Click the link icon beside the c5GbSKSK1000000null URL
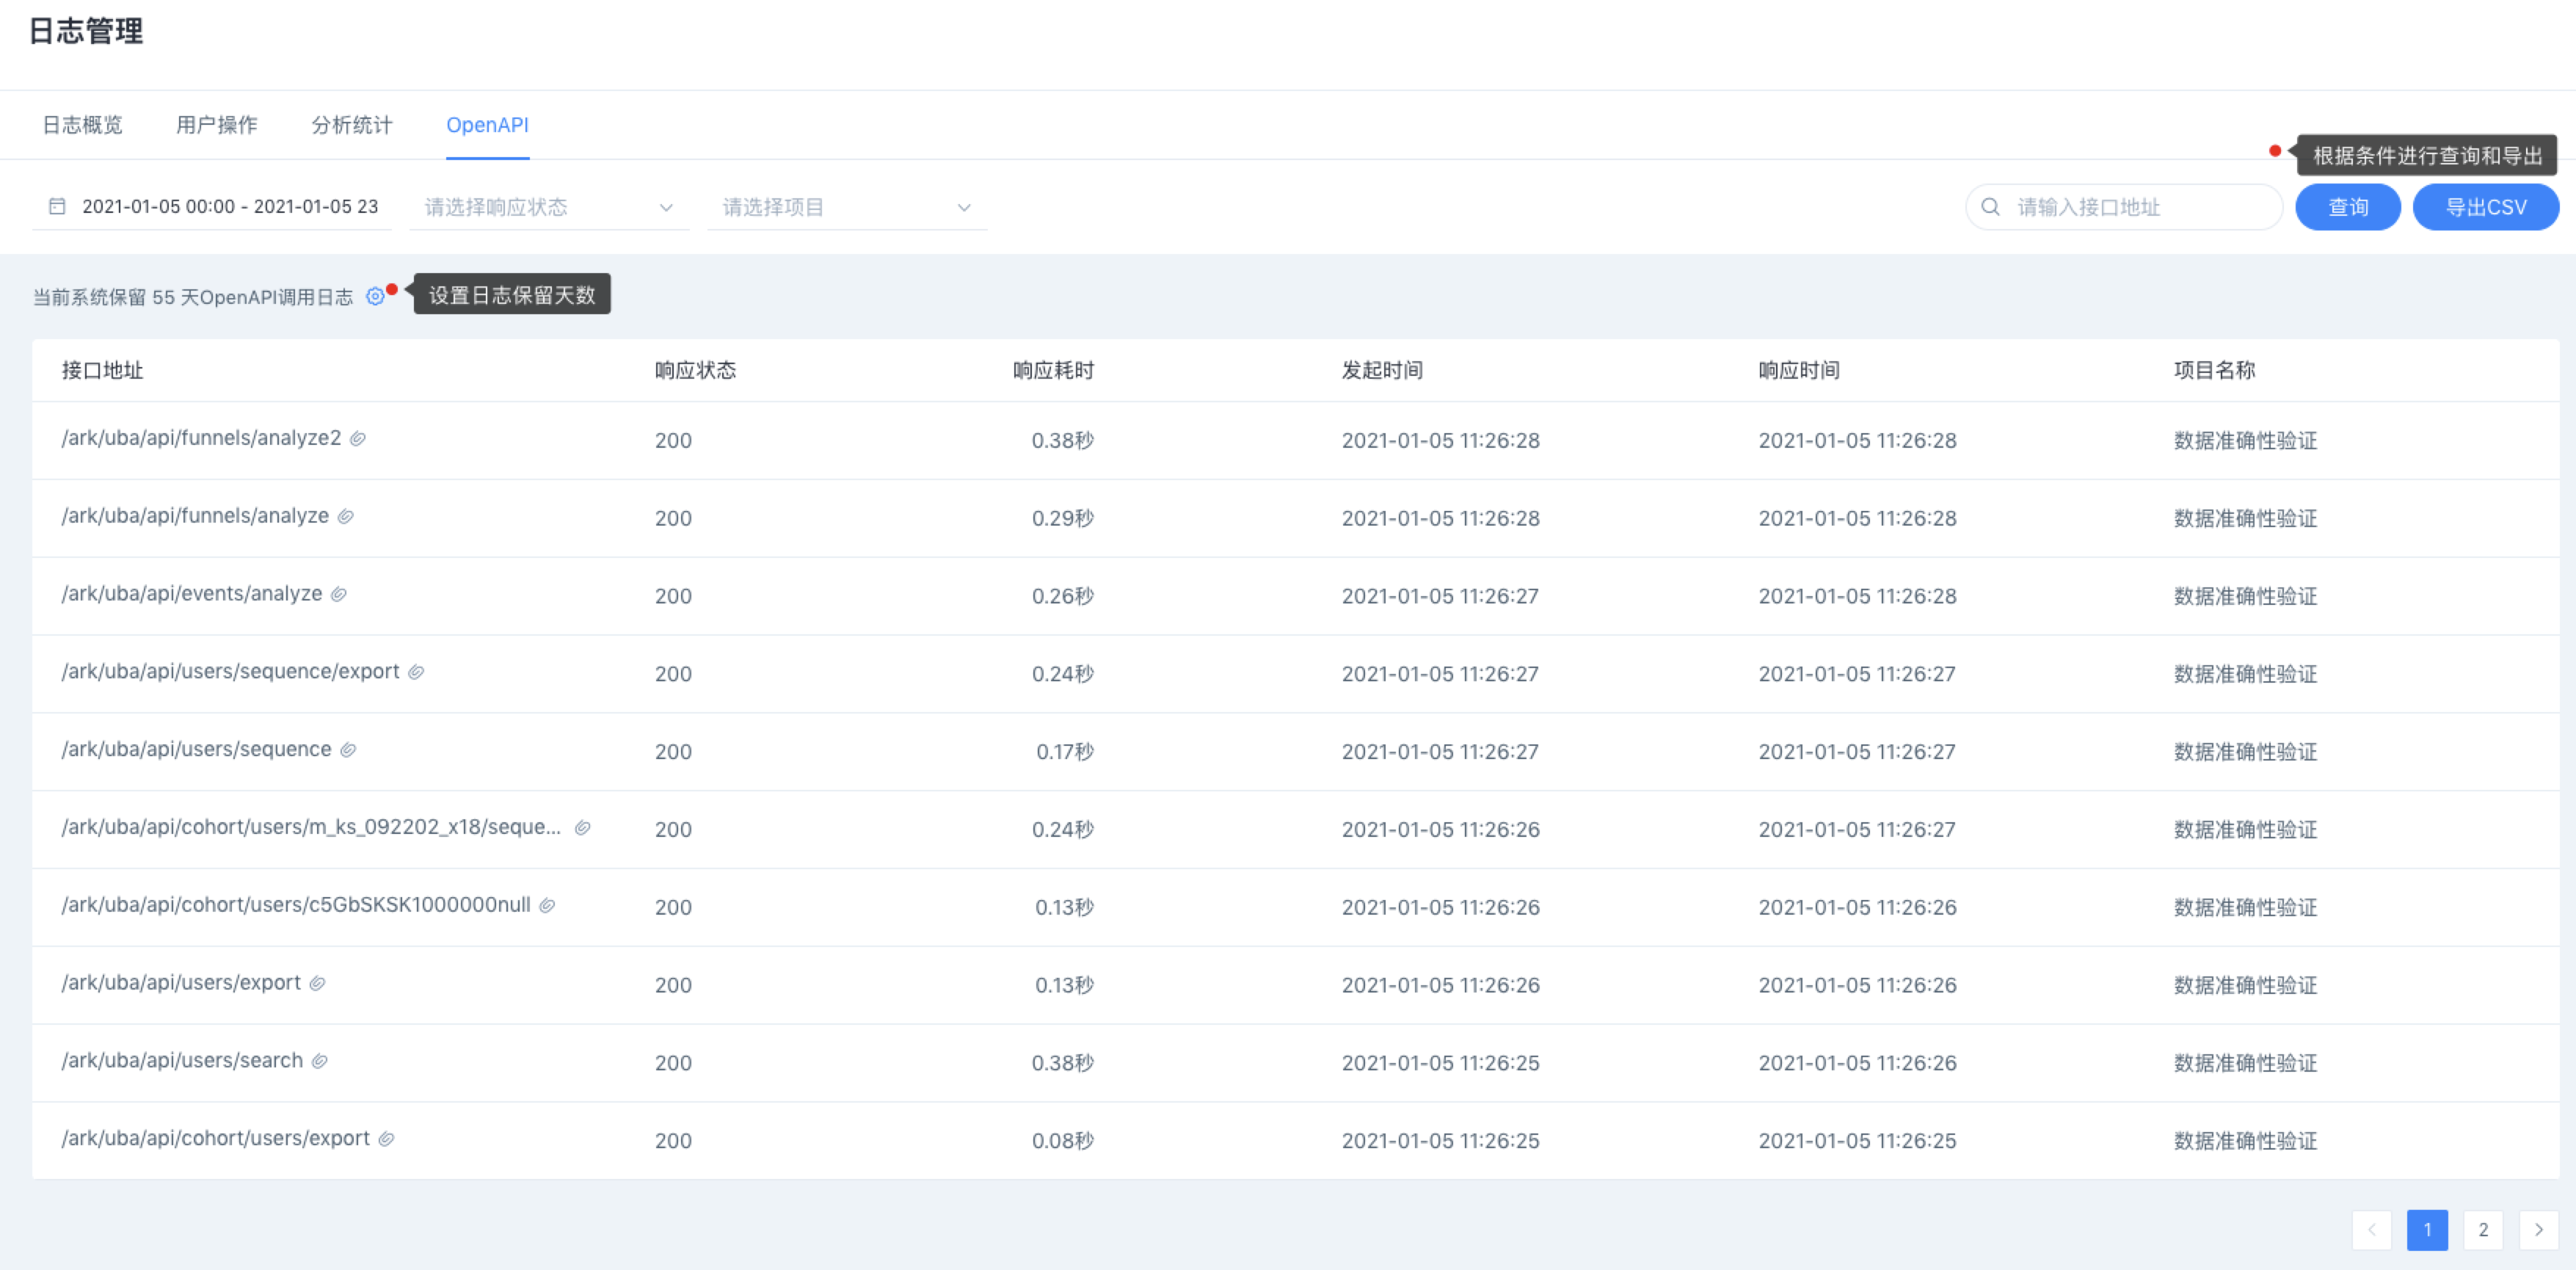 click(547, 906)
